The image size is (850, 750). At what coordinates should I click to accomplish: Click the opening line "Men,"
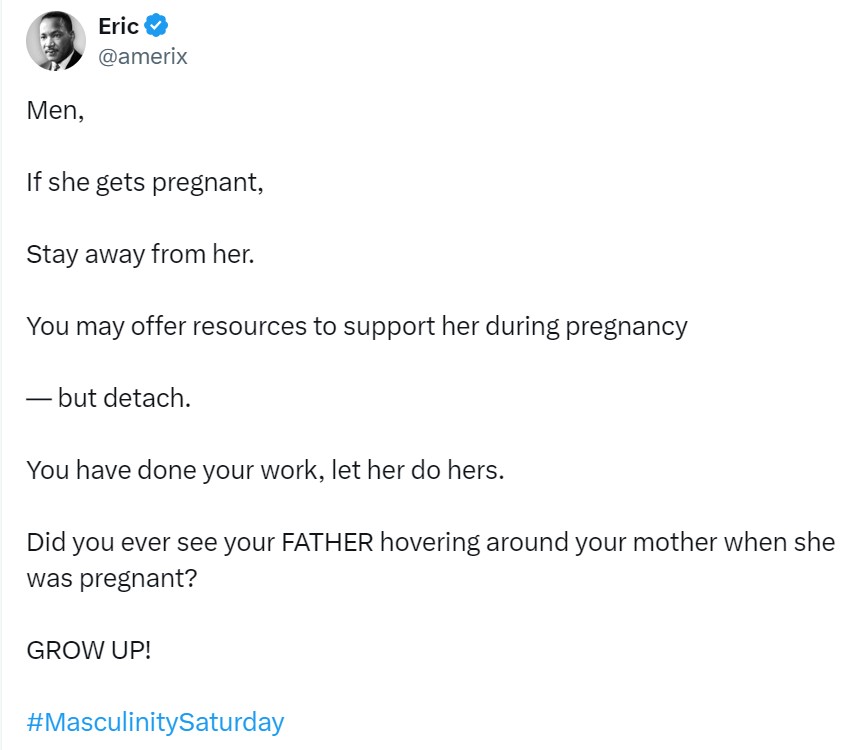point(55,111)
